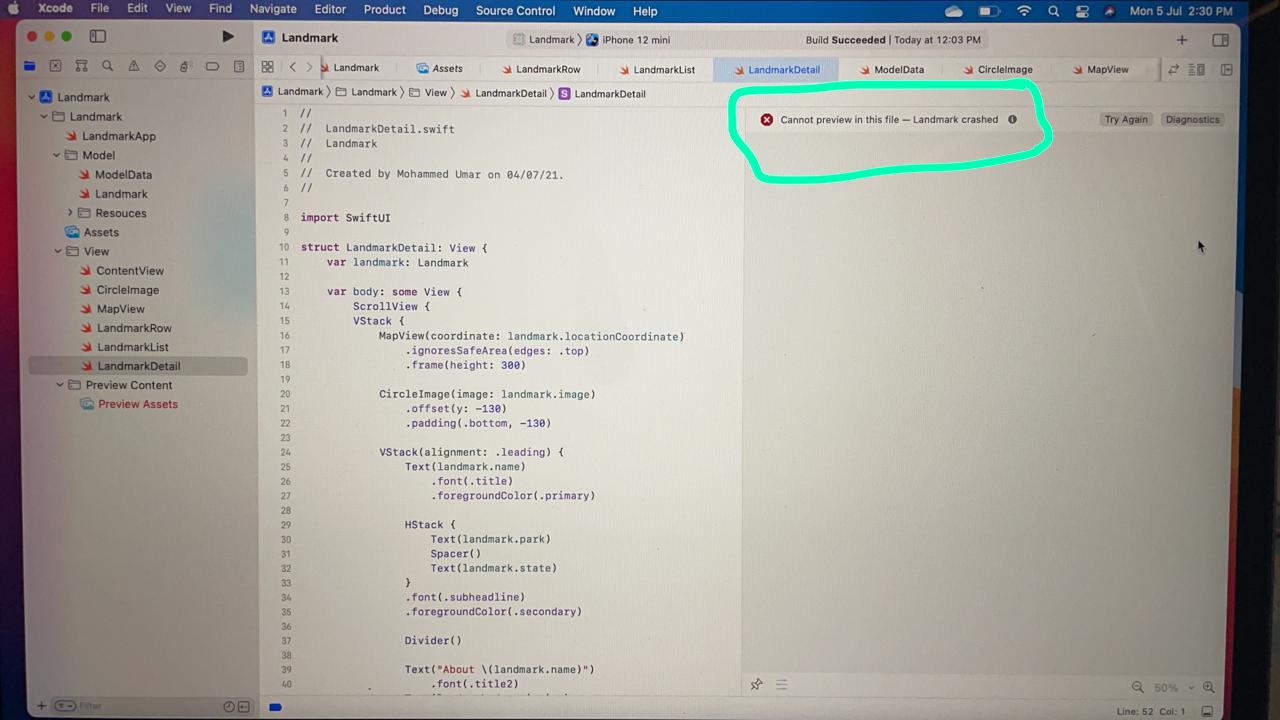Collapse the Preview Content folder
The height and width of the screenshot is (720, 1280).
coord(59,385)
